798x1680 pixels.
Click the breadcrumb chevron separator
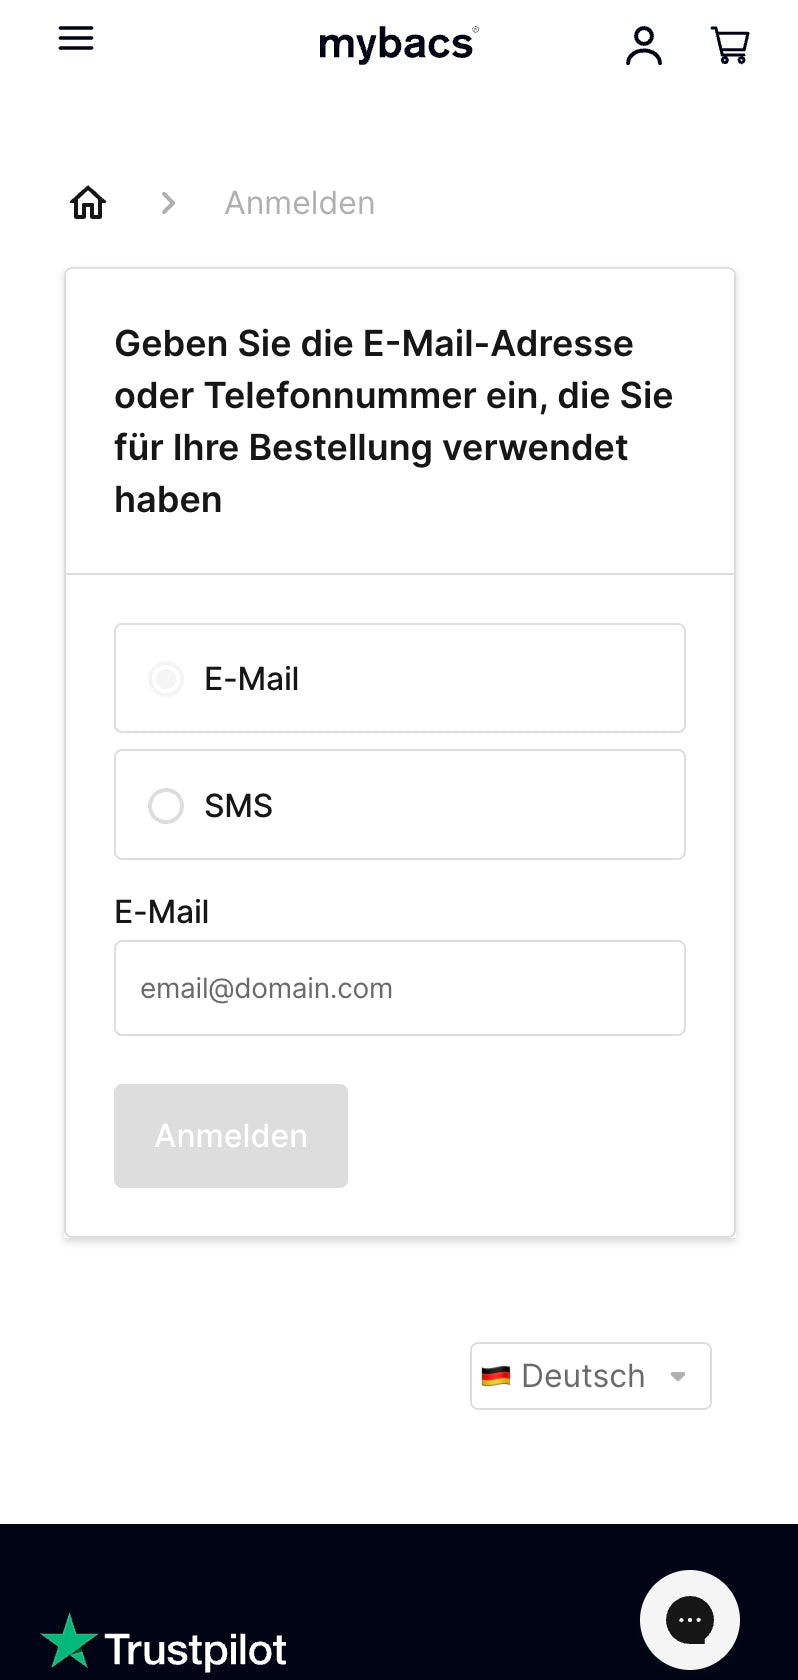pos(168,203)
